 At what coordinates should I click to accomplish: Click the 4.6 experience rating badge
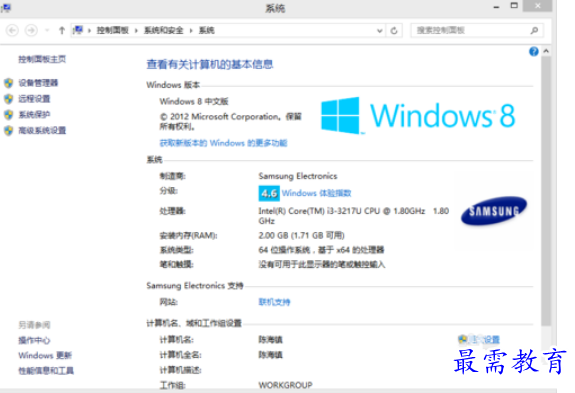click(x=269, y=193)
